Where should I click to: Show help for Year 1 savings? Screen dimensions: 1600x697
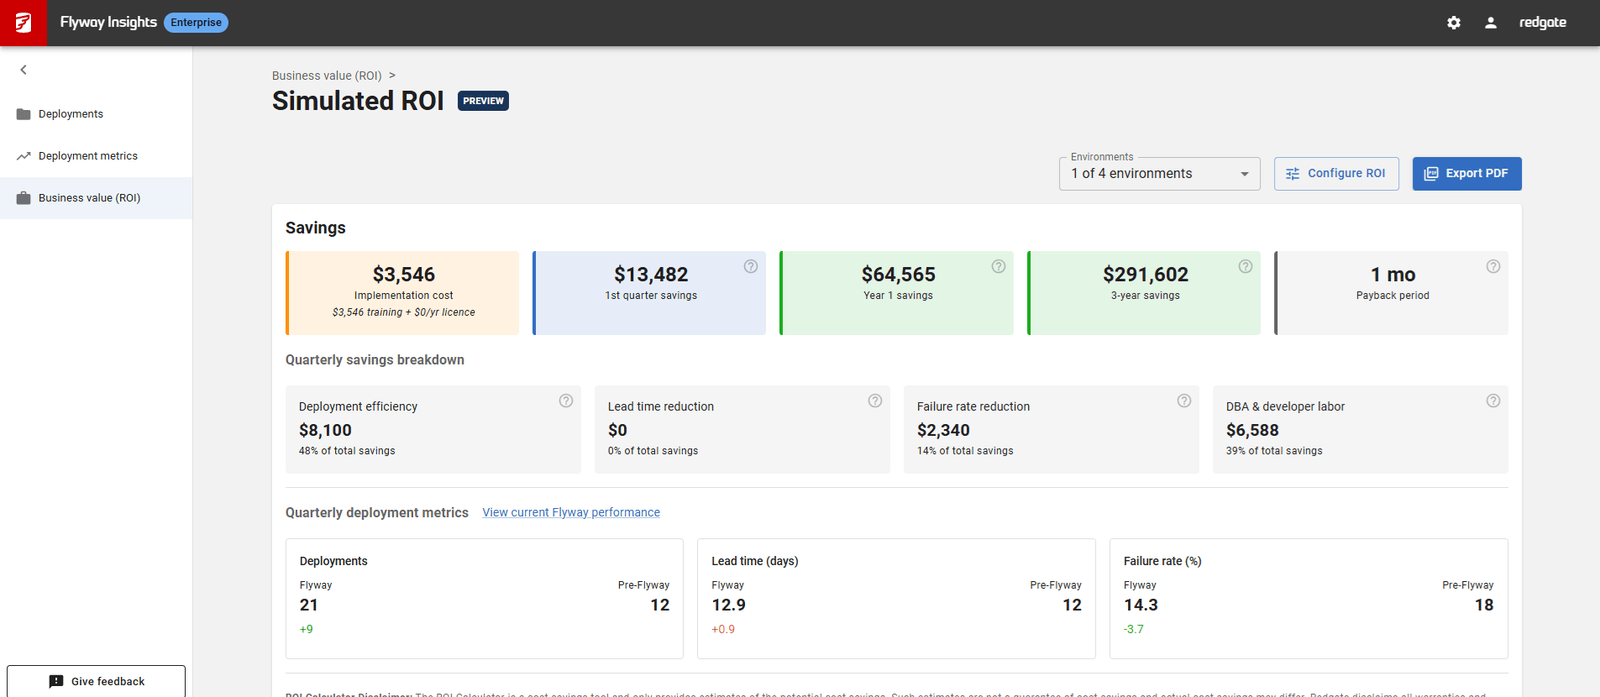pyautogui.click(x=998, y=266)
